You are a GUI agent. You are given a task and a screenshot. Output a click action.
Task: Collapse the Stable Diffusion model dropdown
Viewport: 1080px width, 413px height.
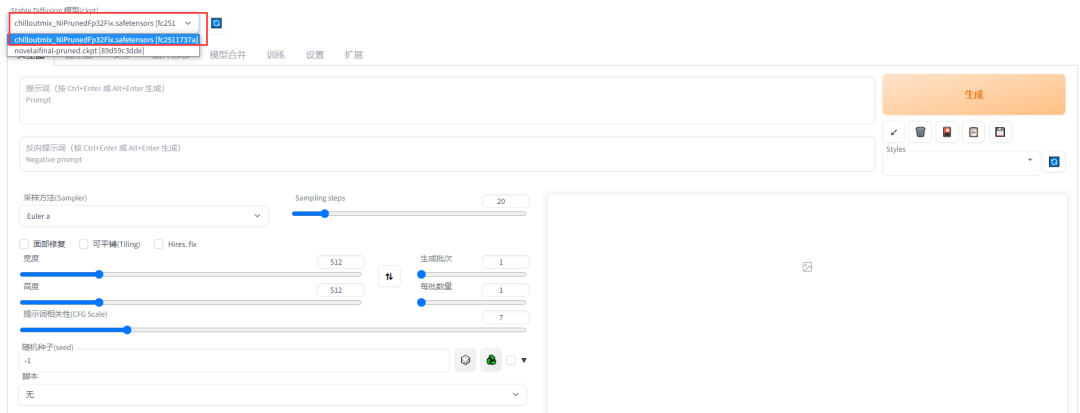(187, 23)
